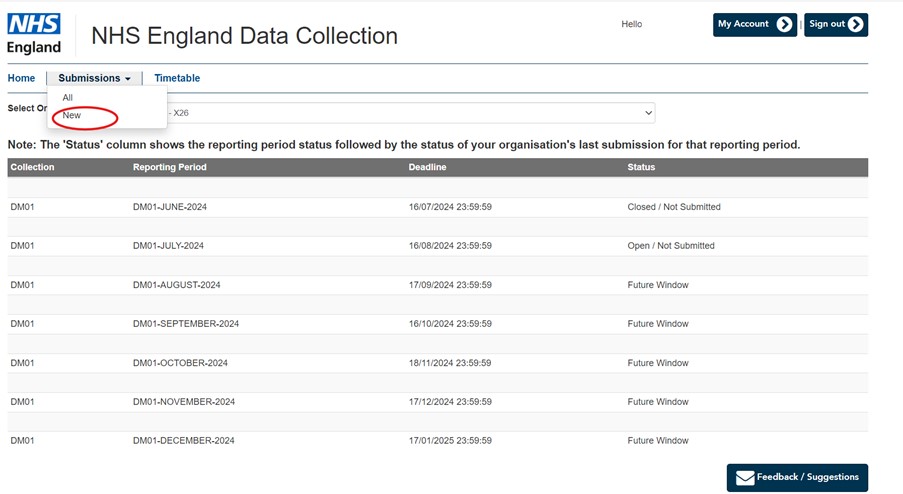This screenshot has height=494, width=903.
Task: Click the Hello greeting text
Action: click(x=632, y=24)
